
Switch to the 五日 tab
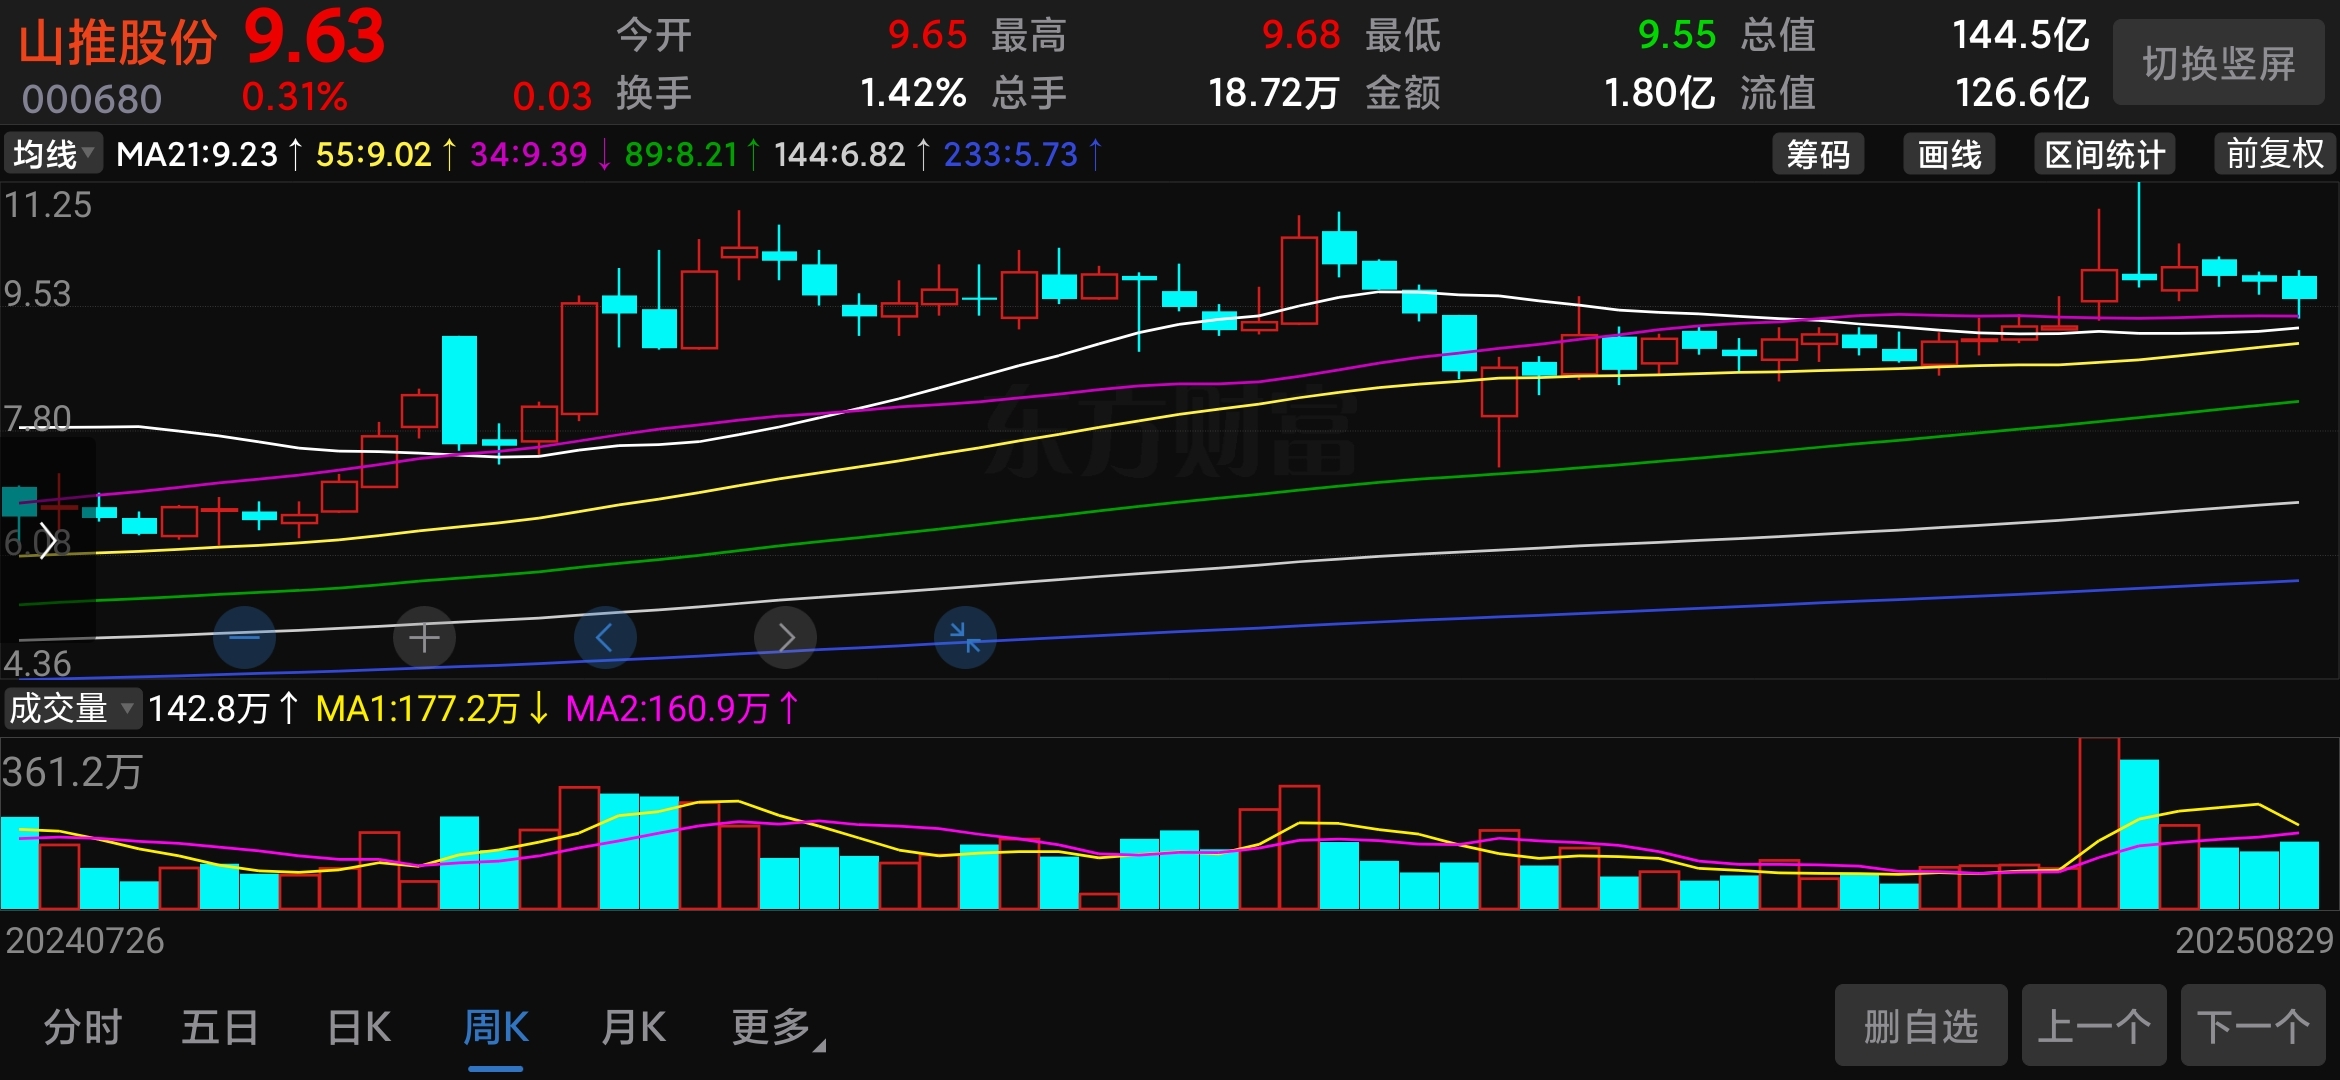220,1027
